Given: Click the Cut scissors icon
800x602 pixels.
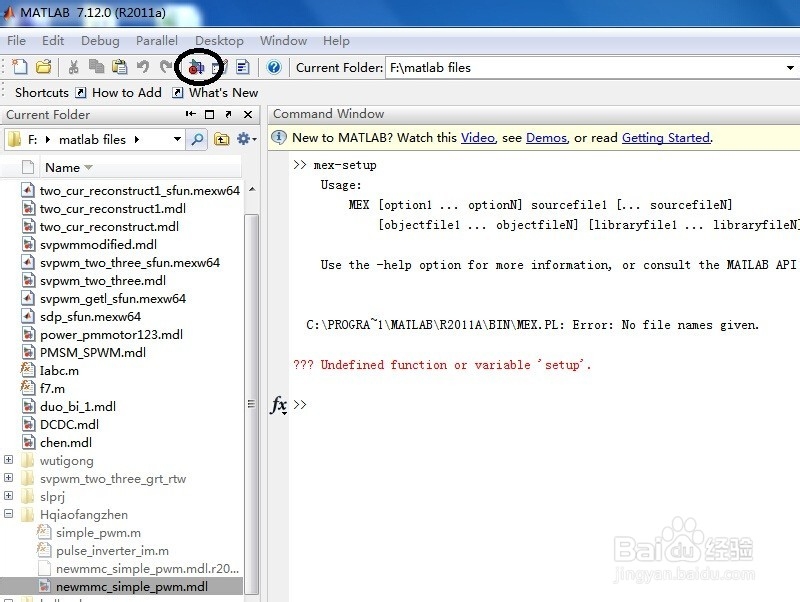Looking at the screenshot, I should coord(73,67).
